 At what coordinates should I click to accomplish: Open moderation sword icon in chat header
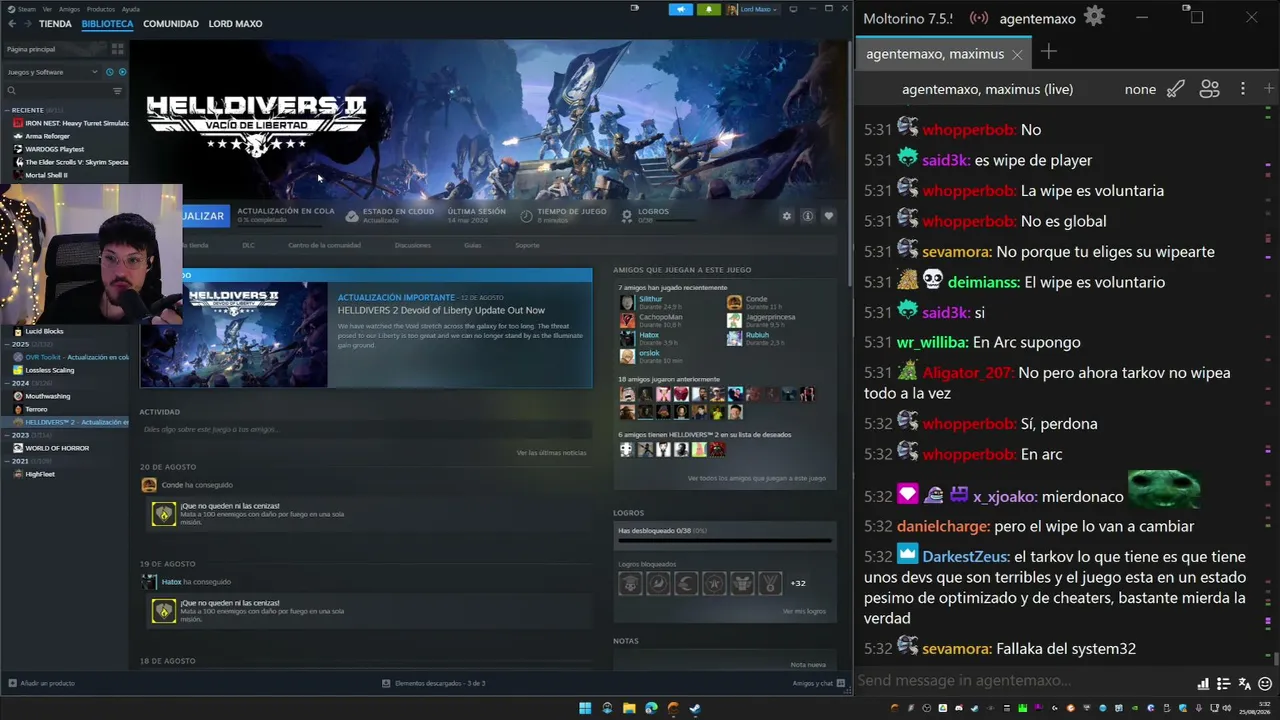tap(1176, 89)
